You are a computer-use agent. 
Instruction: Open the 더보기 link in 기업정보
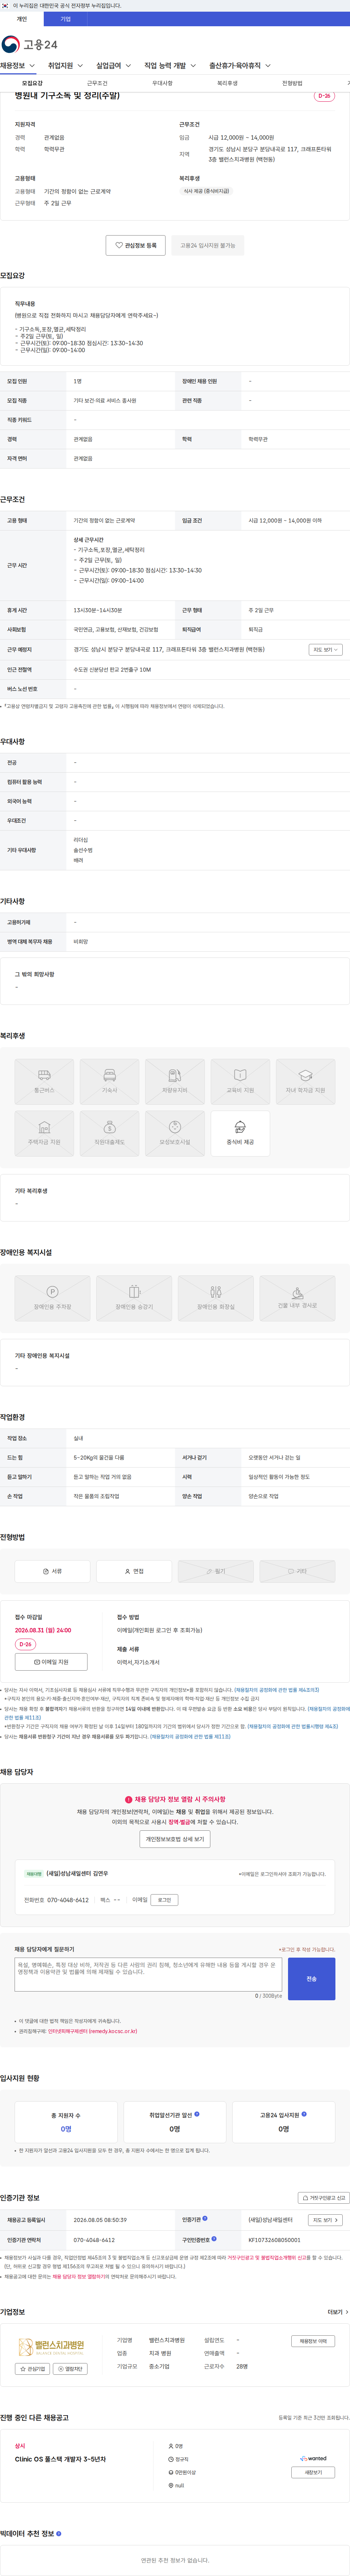coord(338,2312)
